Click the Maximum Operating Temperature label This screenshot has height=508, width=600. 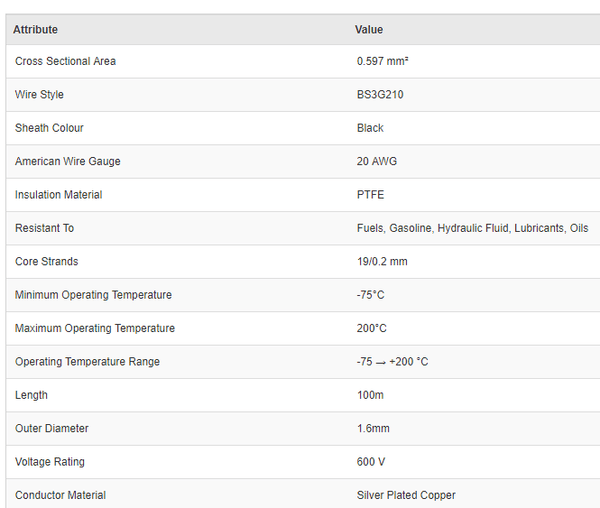(95, 328)
